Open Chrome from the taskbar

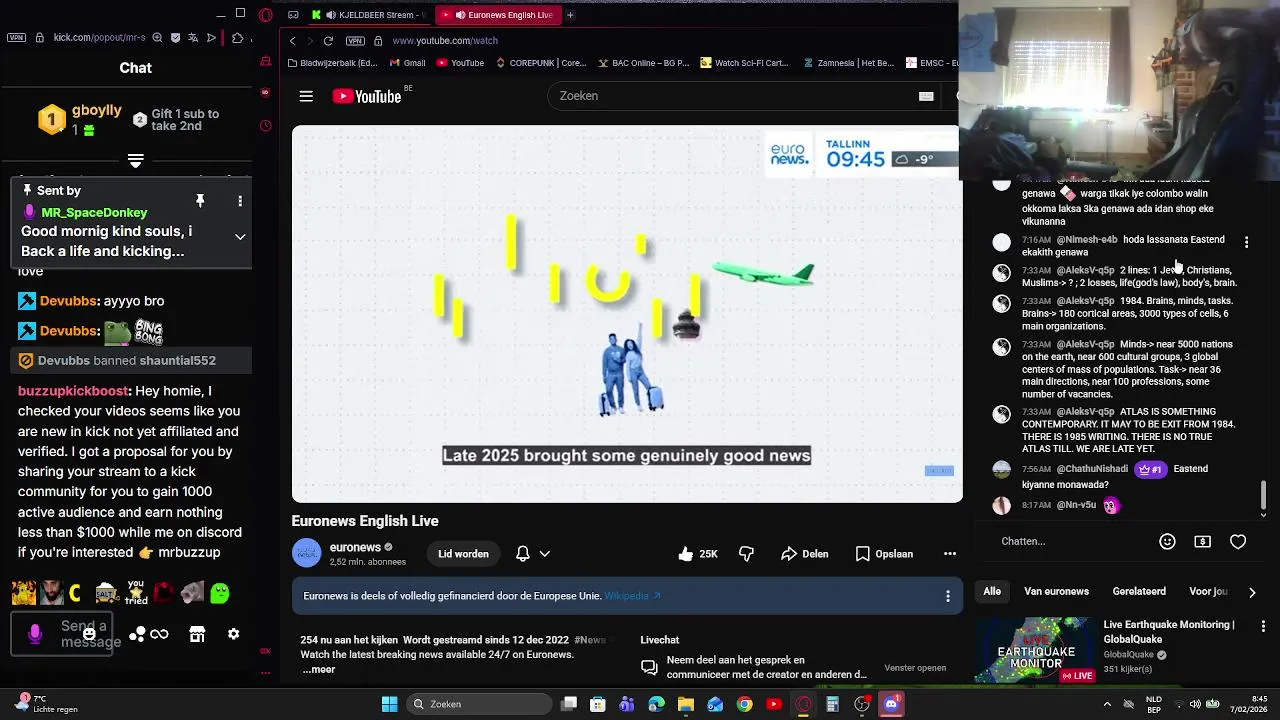coord(745,704)
